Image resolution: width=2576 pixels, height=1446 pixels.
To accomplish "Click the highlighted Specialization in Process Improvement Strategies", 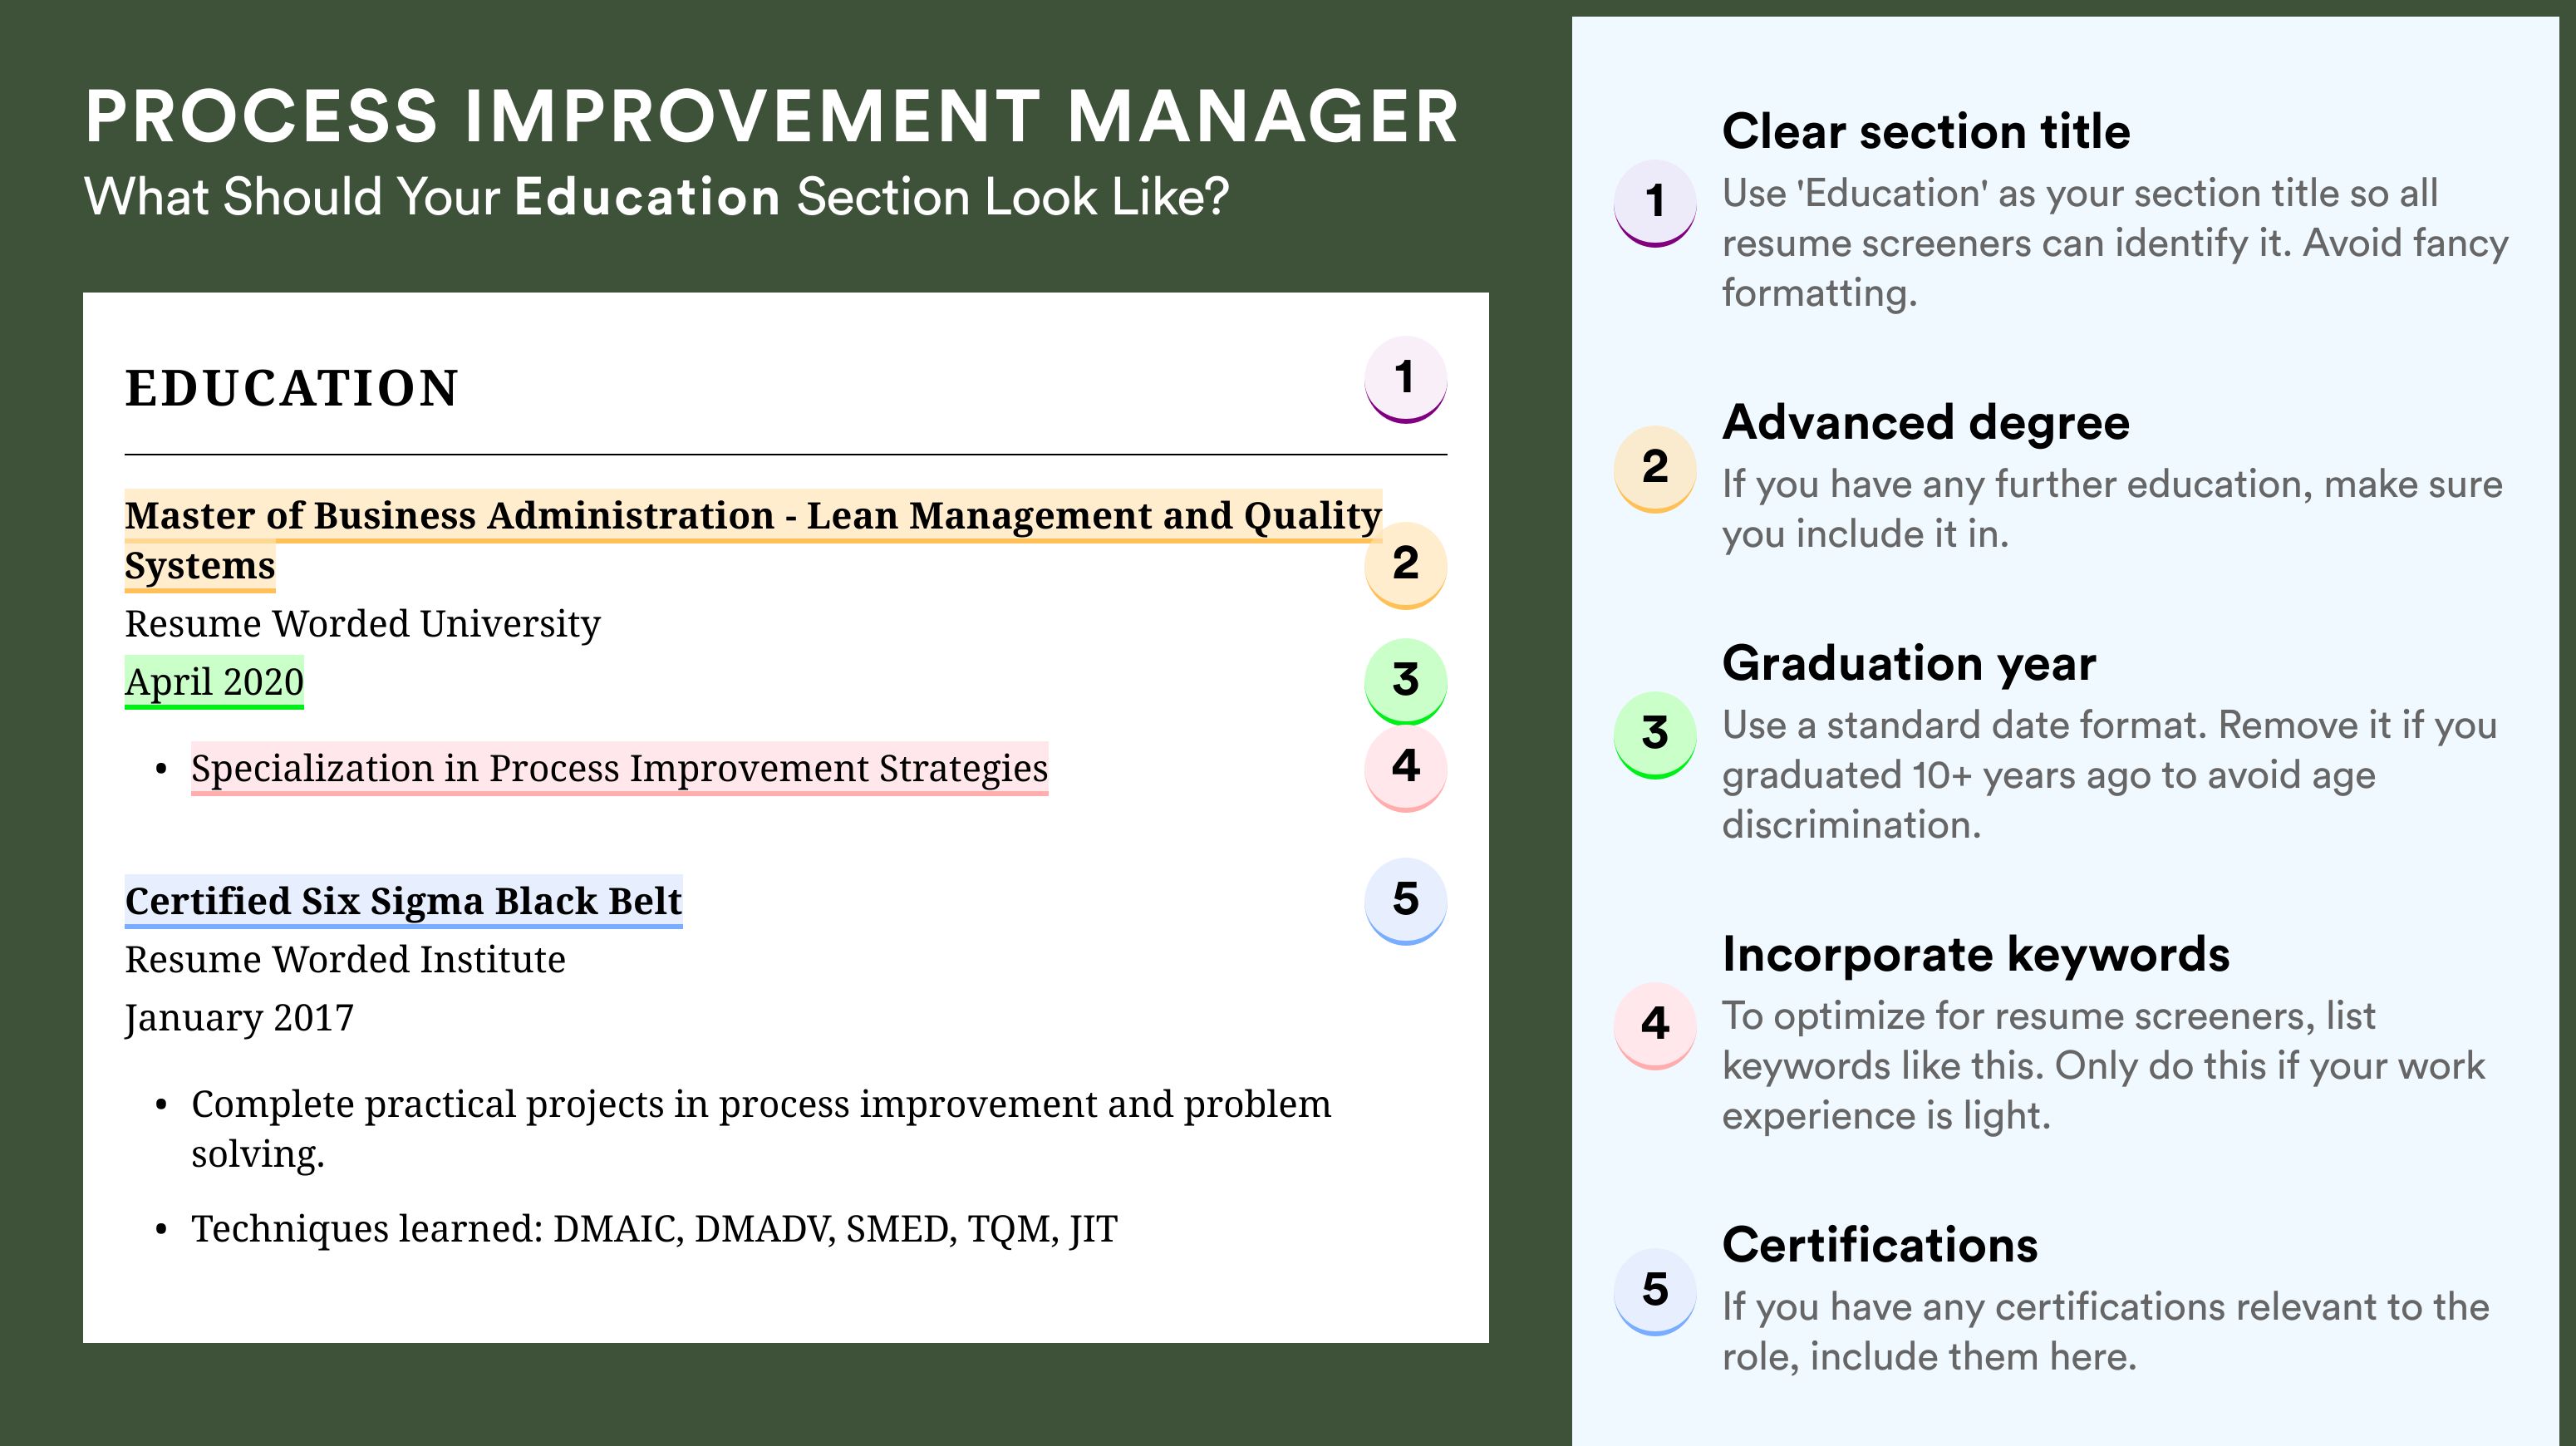I will [x=619, y=768].
